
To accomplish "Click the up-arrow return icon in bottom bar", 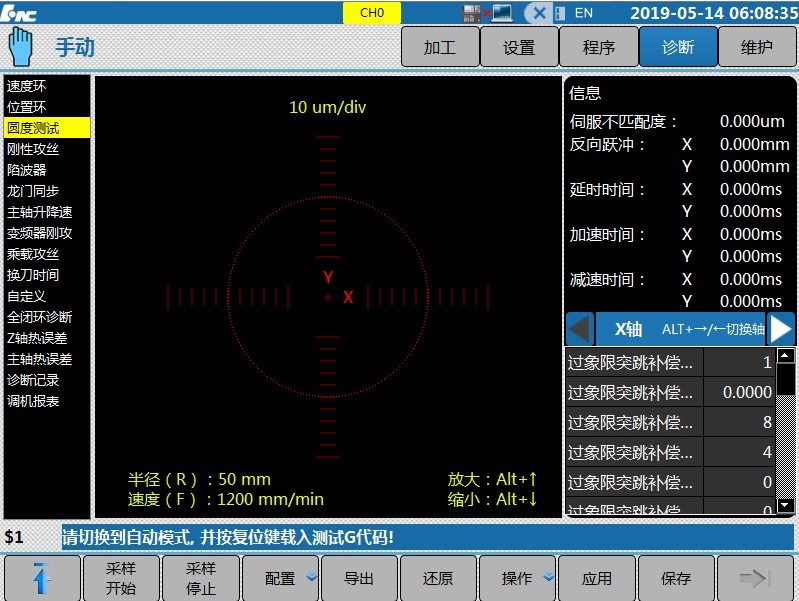I will (41, 578).
